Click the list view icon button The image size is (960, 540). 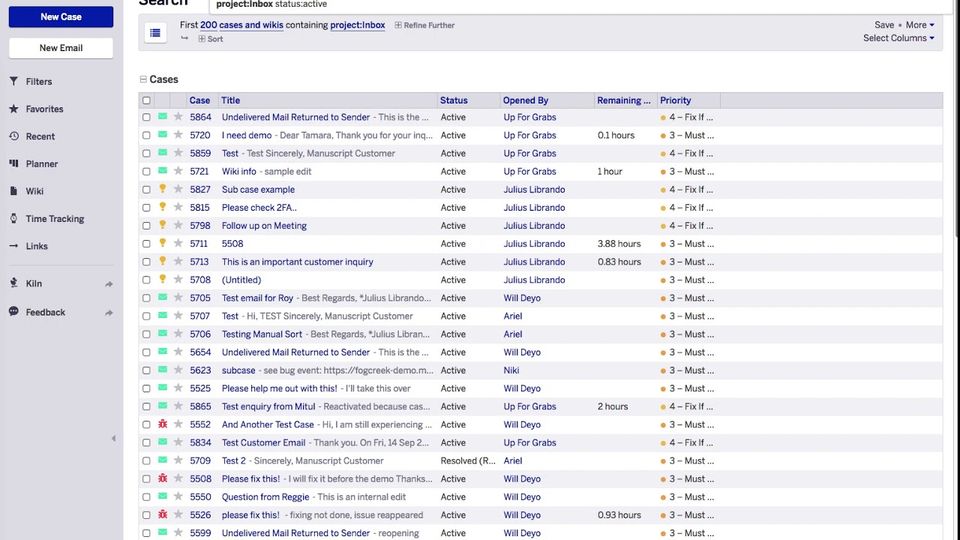(x=156, y=32)
